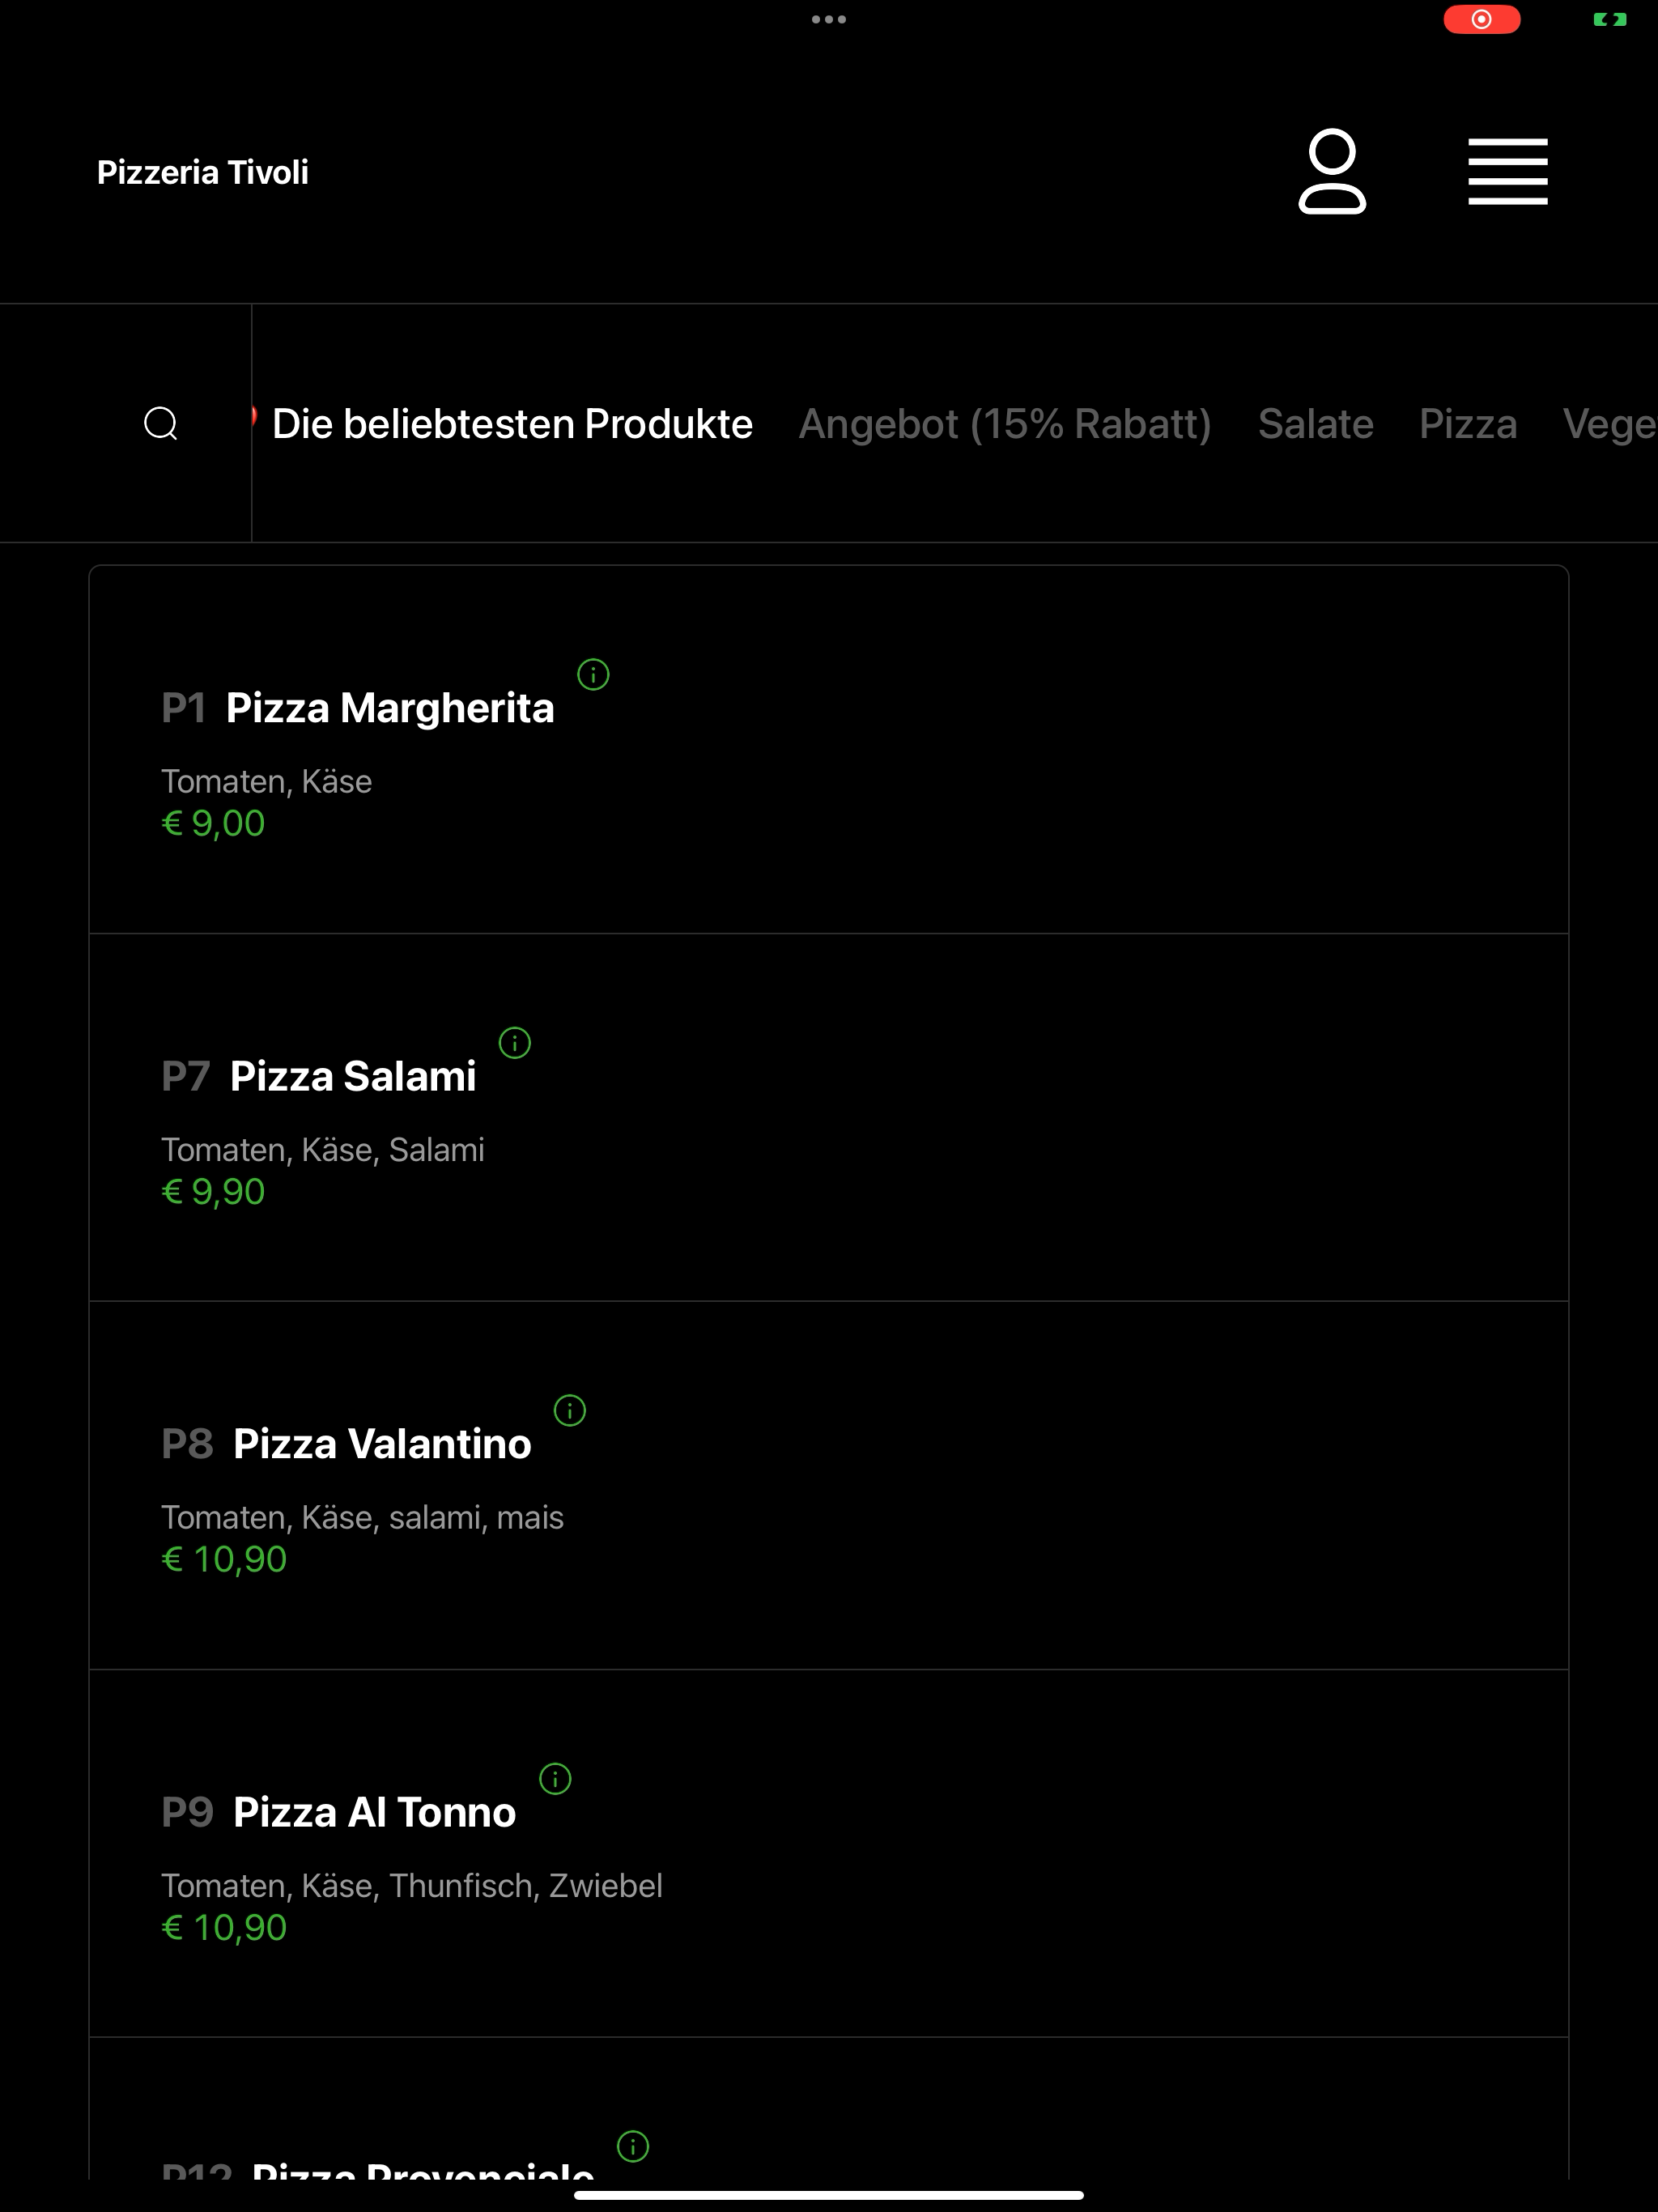Go to Pizzeria Tivoli home
Screen dimensions: 1658x2212
(x=203, y=172)
